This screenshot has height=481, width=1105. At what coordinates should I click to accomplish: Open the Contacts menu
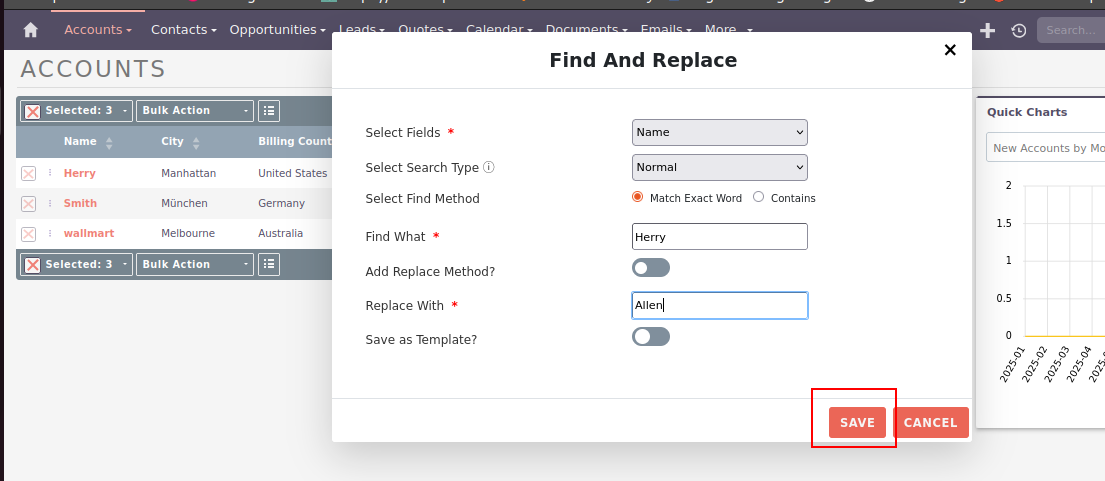pyautogui.click(x=183, y=30)
